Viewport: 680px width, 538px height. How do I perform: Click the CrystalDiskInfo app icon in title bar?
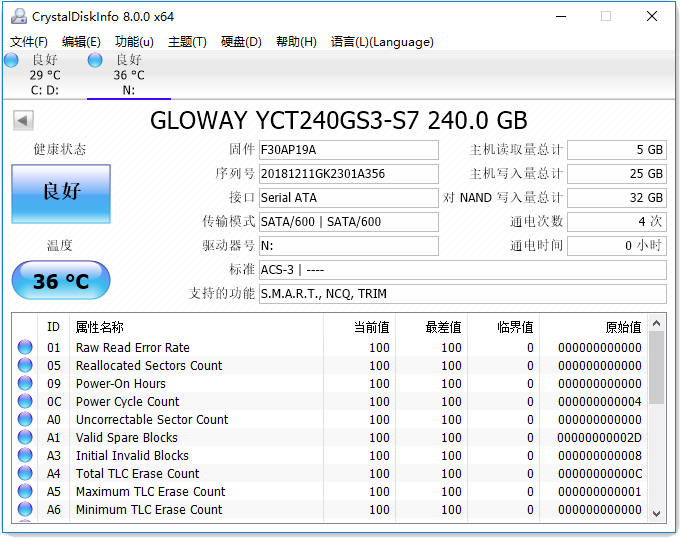click(17, 16)
